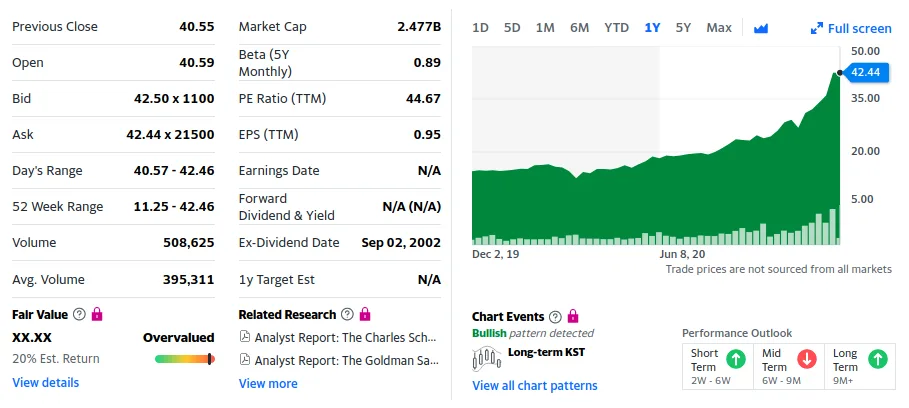The image size is (909, 408).
Task: Click the Previous Close value 40.55
Action: point(197,27)
